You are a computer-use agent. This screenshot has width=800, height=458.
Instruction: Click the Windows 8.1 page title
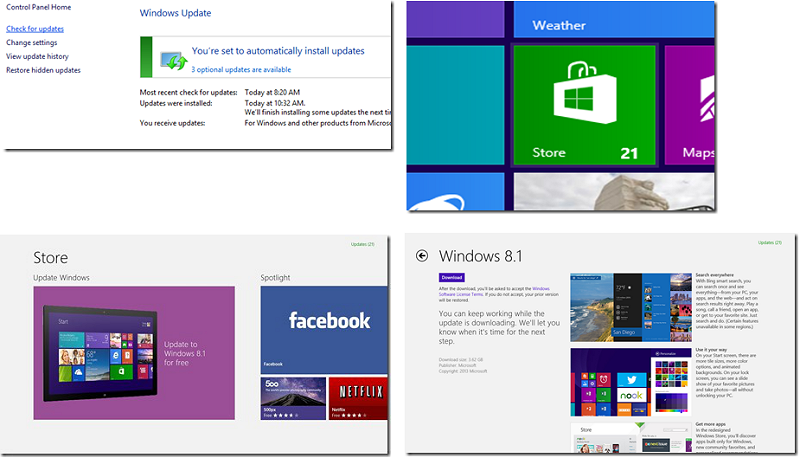[x=481, y=256]
